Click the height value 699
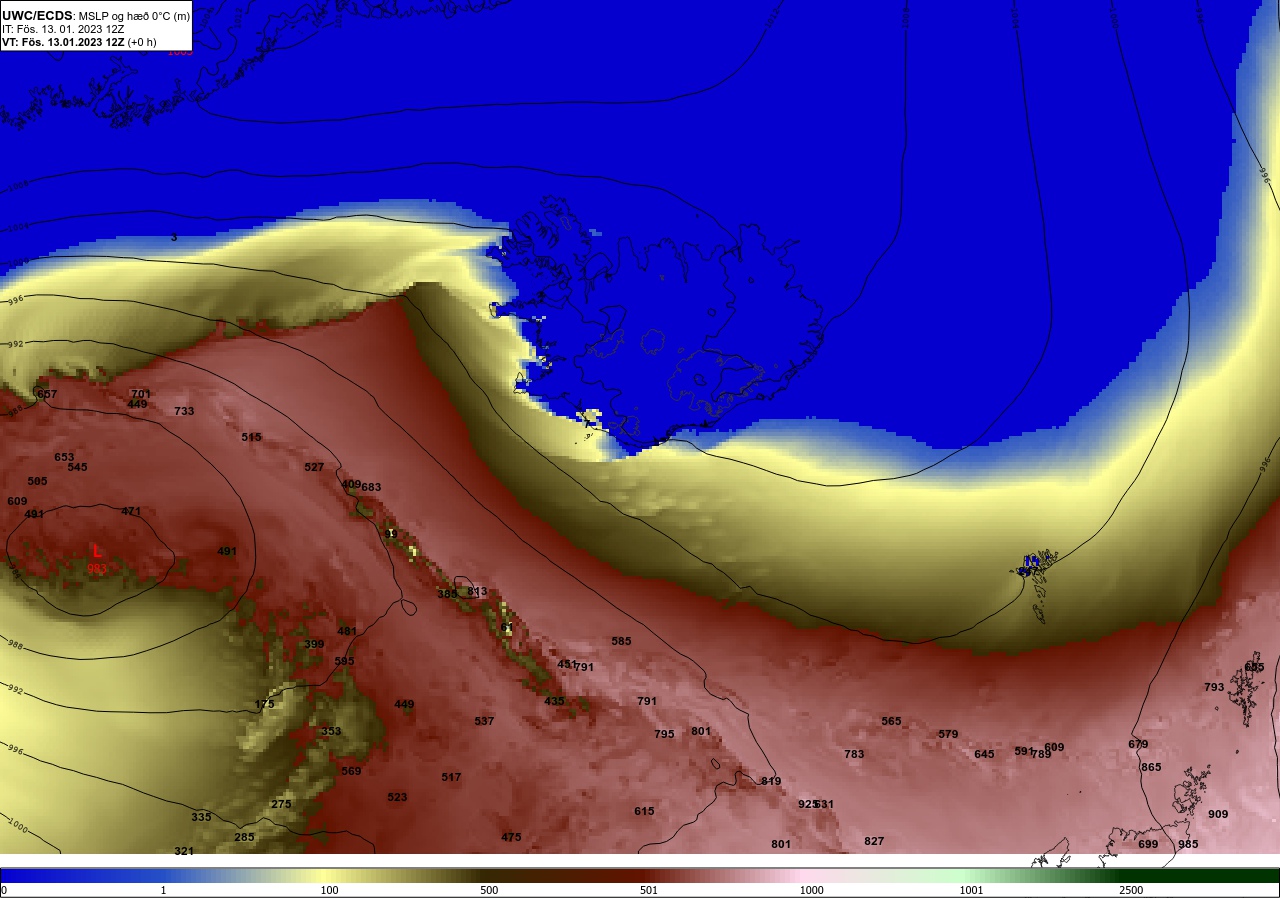Viewport: 1280px width, 898px height. click(x=1148, y=844)
